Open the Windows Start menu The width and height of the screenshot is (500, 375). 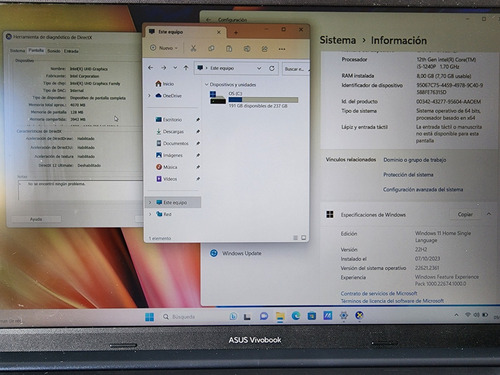click(x=150, y=317)
